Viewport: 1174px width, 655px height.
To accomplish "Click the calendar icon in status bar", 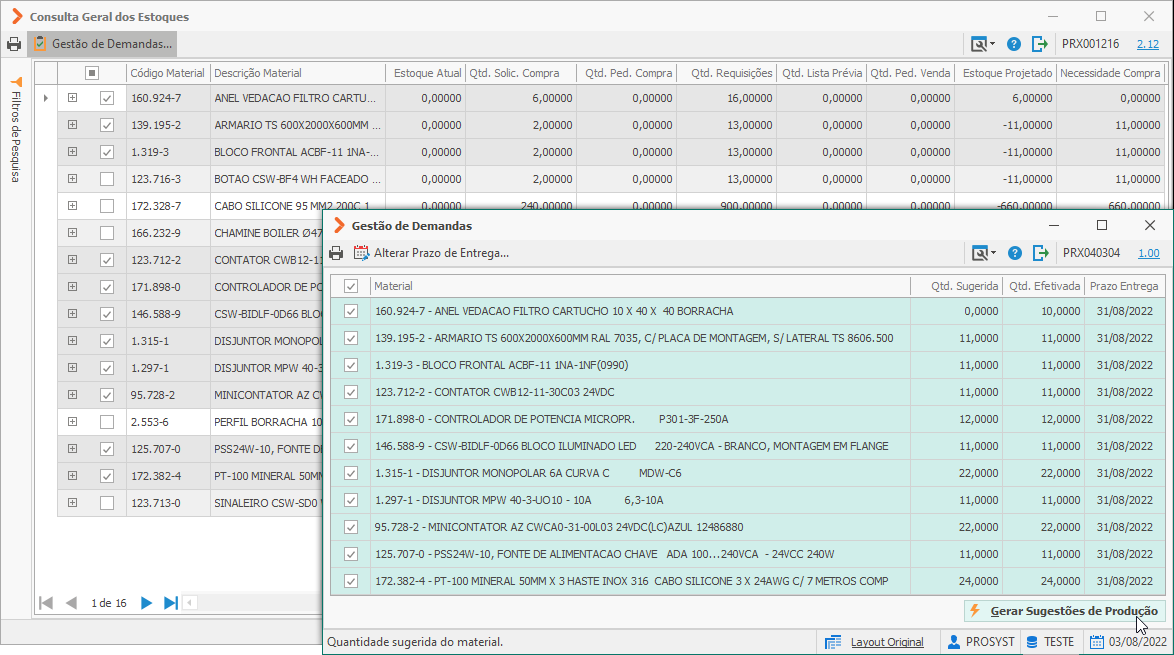I will (x=1097, y=642).
